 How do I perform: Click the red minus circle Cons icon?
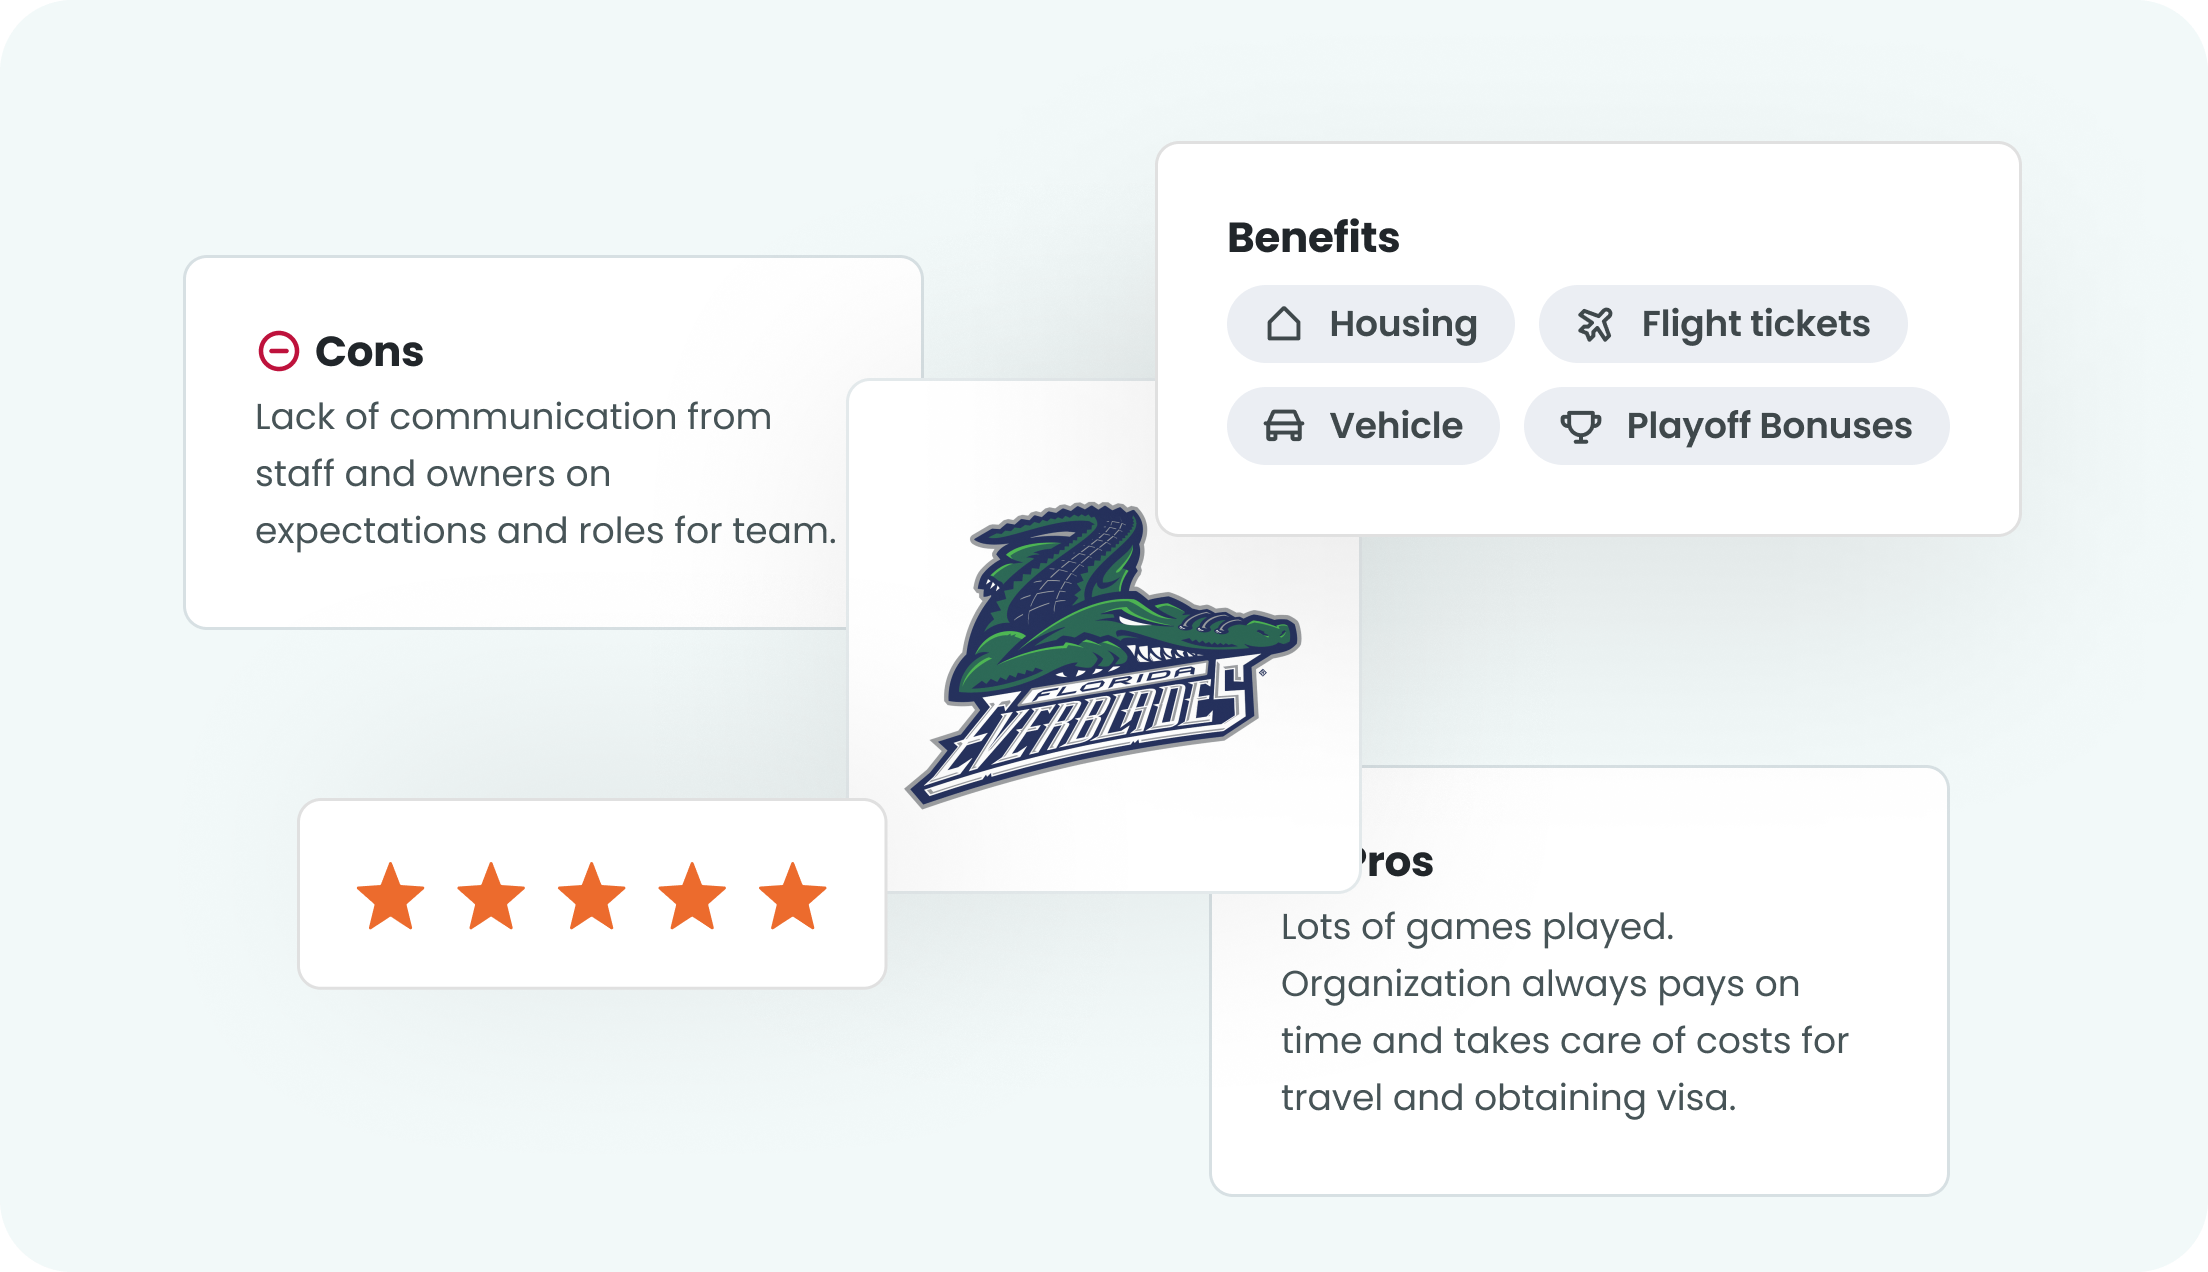279,351
